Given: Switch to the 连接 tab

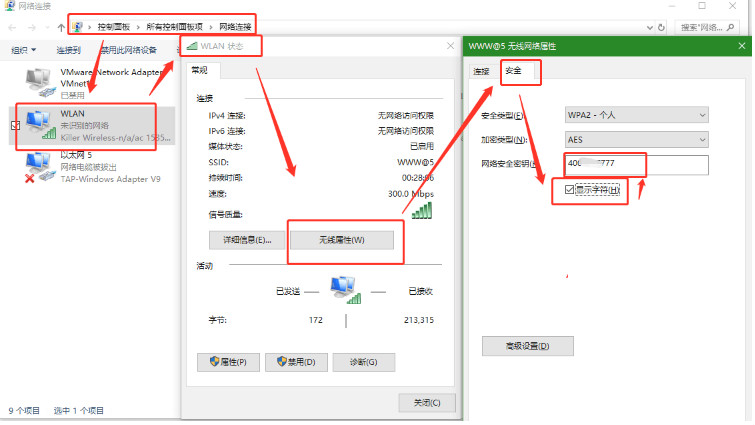Looking at the screenshot, I should 481,71.
